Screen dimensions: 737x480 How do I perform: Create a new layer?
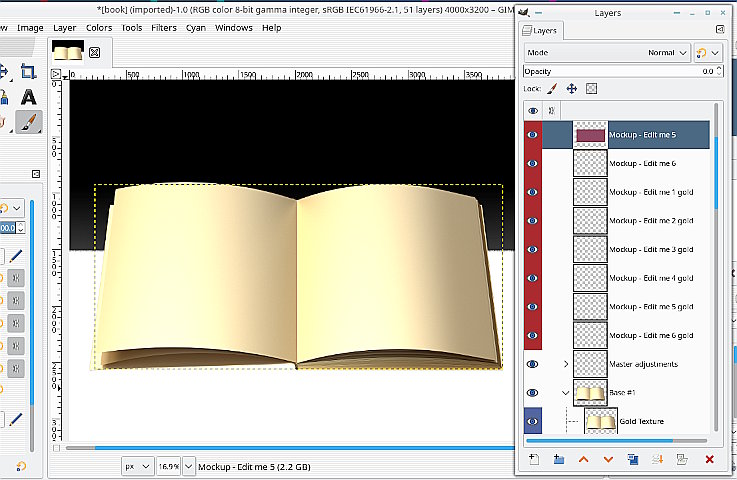click(533, 459)
